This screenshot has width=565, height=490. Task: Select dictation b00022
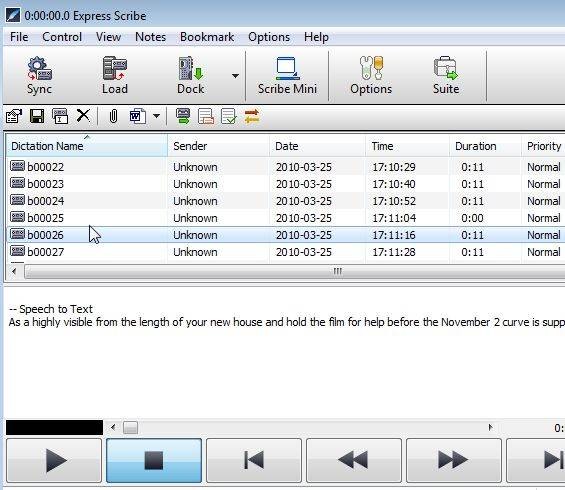[285, 167]
